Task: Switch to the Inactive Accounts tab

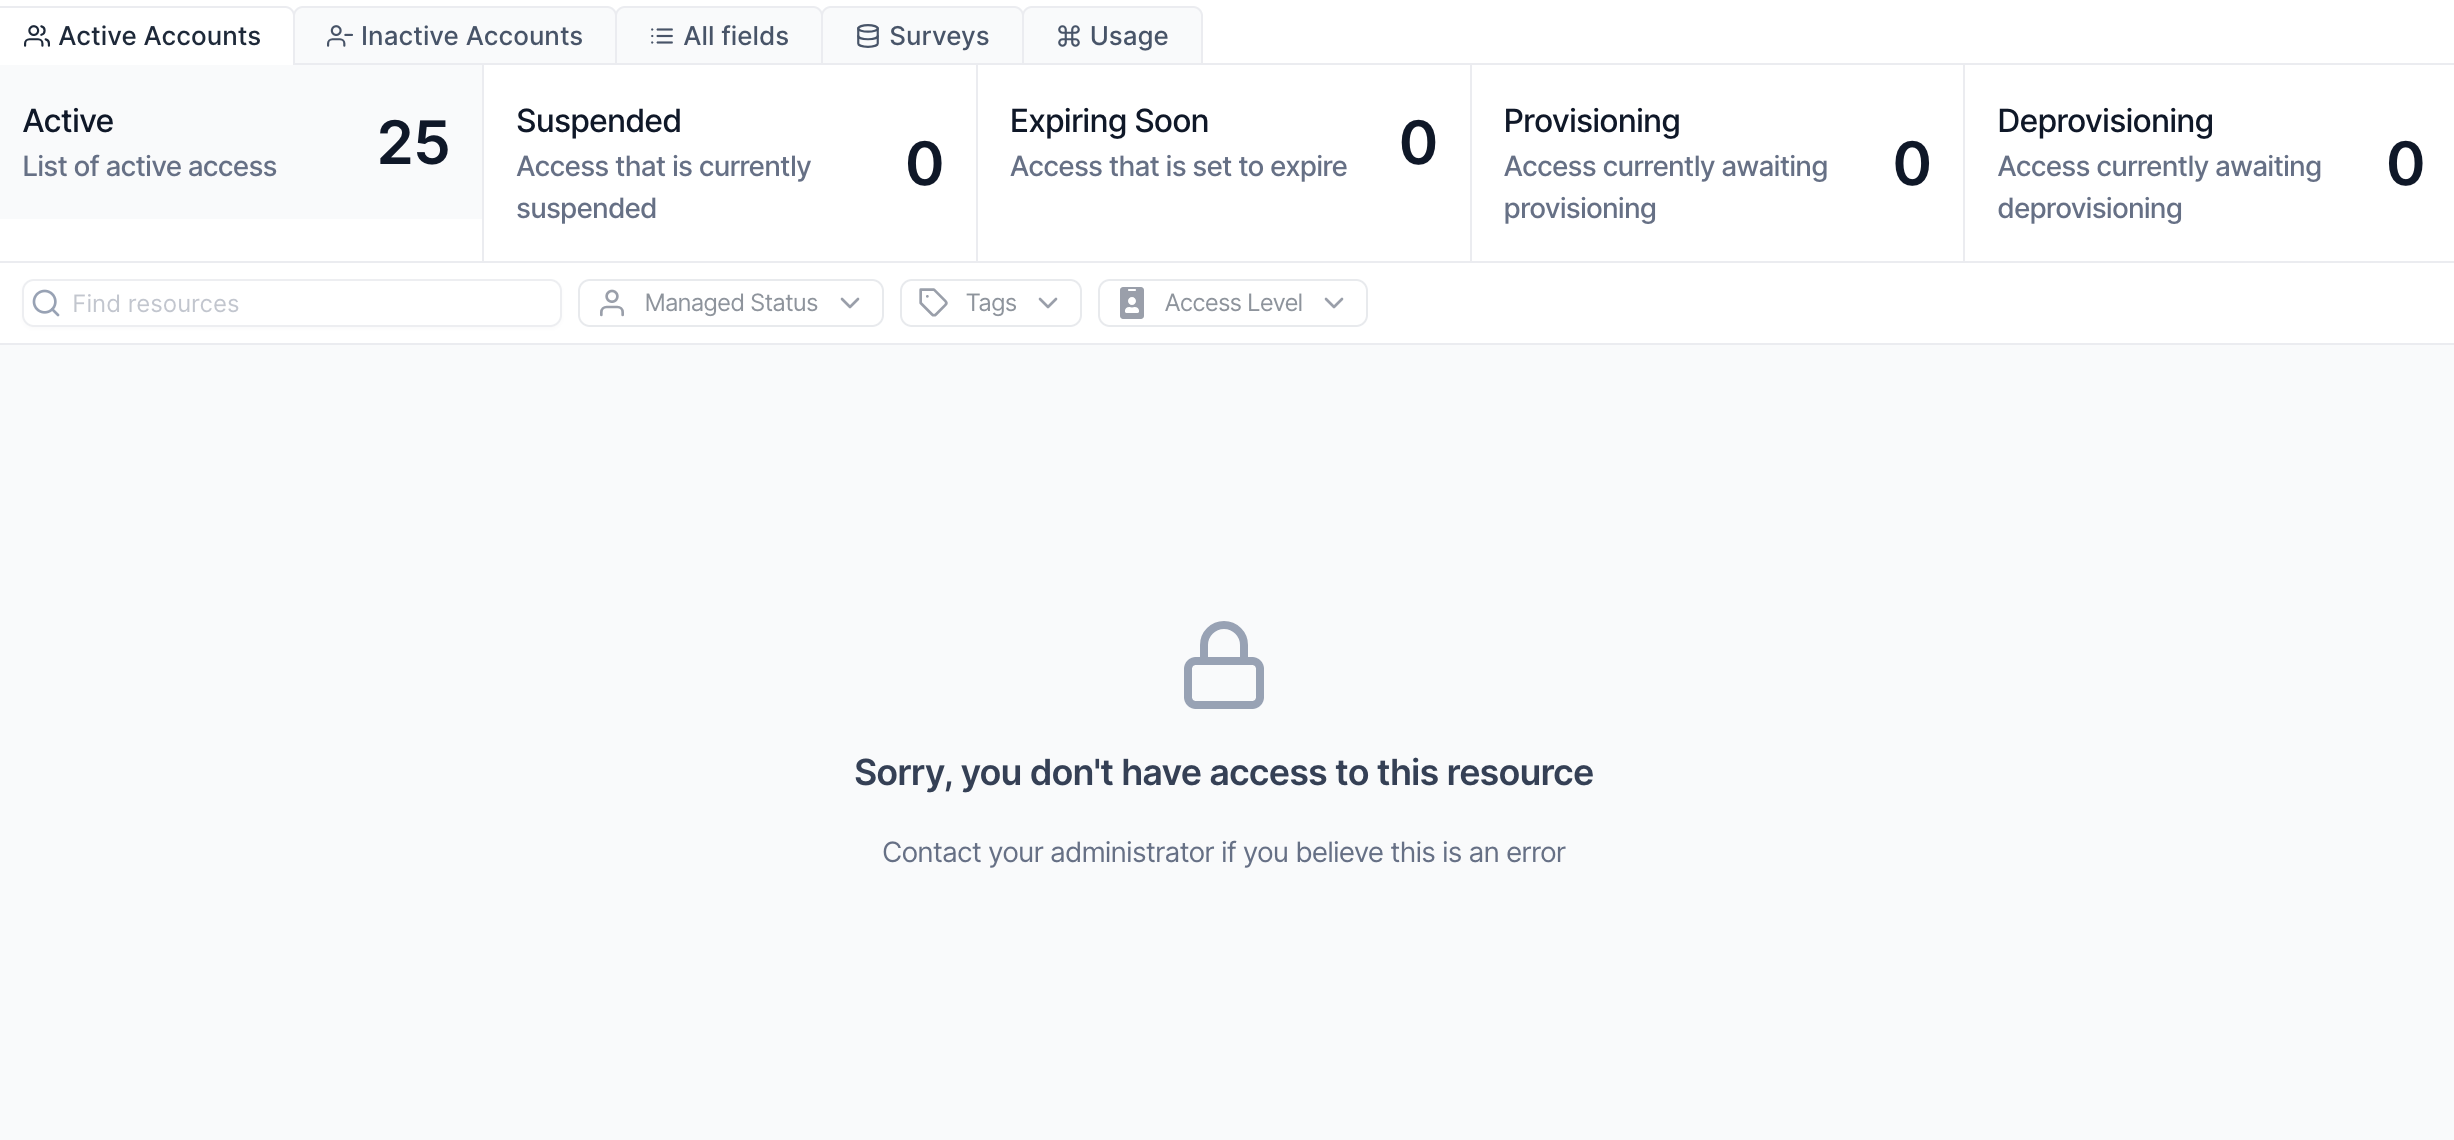Action: tap(455, 36)
